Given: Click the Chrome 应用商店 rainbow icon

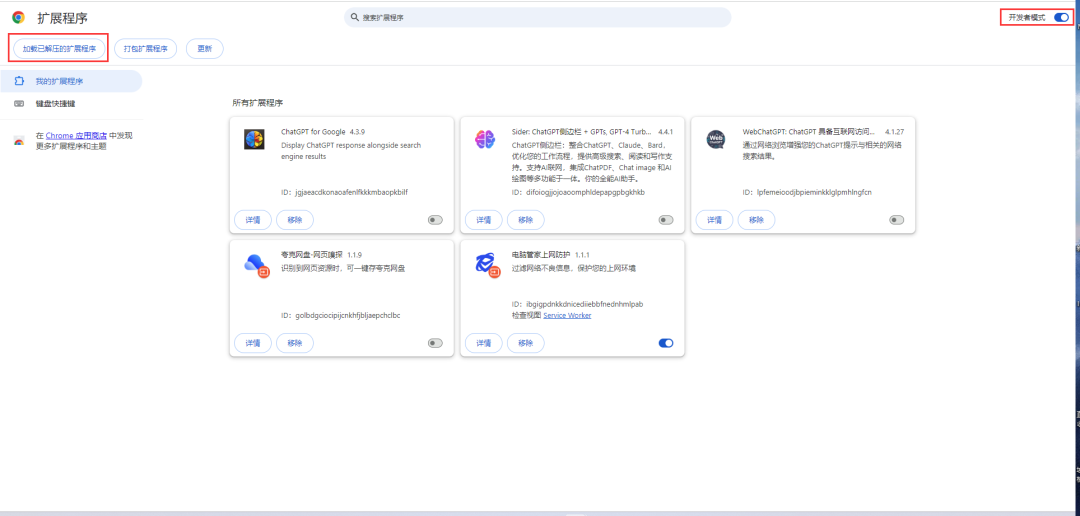Looking at the screenshot, I should tap(19, 141).
